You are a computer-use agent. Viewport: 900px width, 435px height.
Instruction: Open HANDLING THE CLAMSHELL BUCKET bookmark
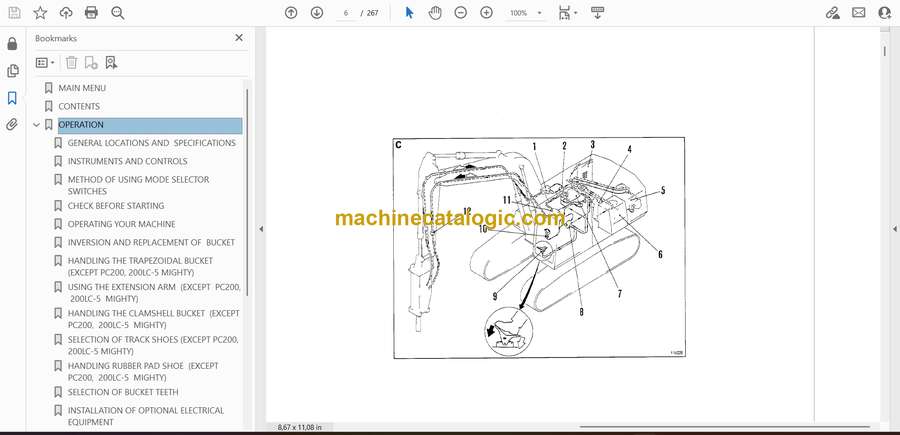[153, 319]
